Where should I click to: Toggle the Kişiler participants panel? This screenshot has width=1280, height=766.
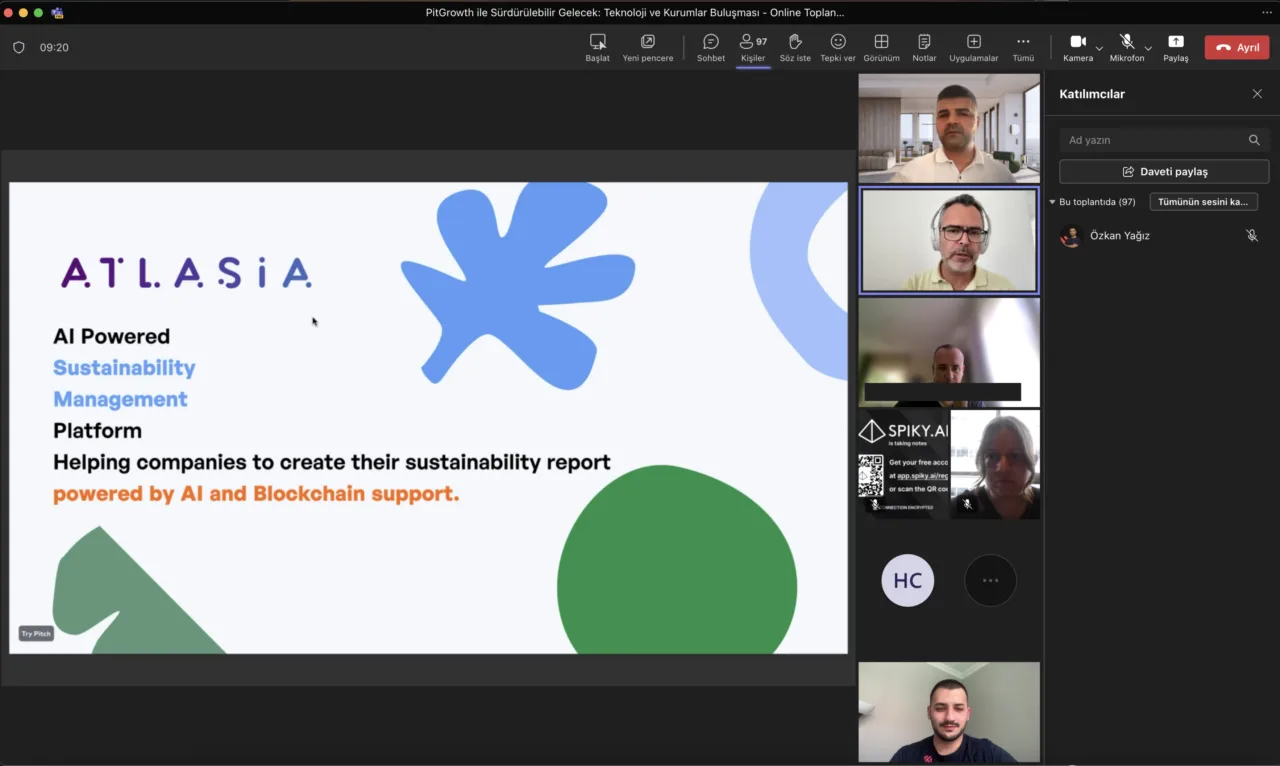tap(753, 47)
